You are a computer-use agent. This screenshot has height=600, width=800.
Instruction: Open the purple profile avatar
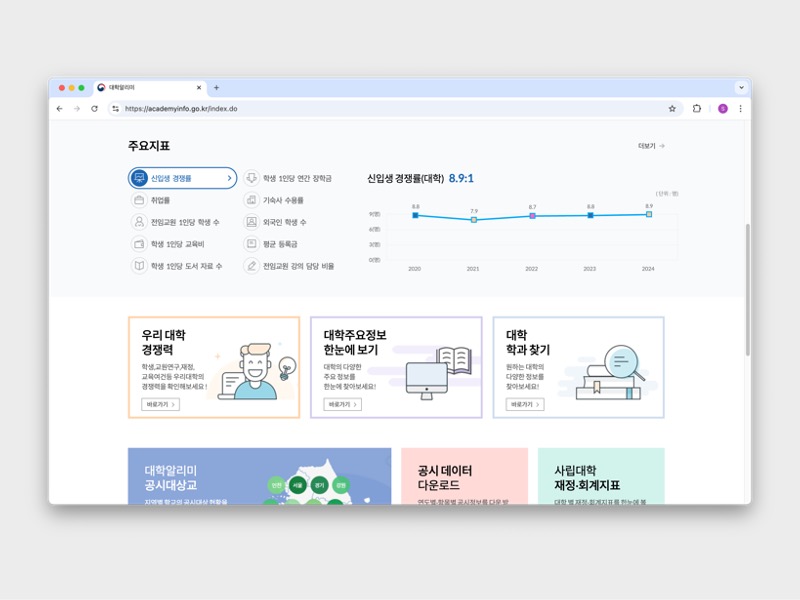[x=722, y=109]
